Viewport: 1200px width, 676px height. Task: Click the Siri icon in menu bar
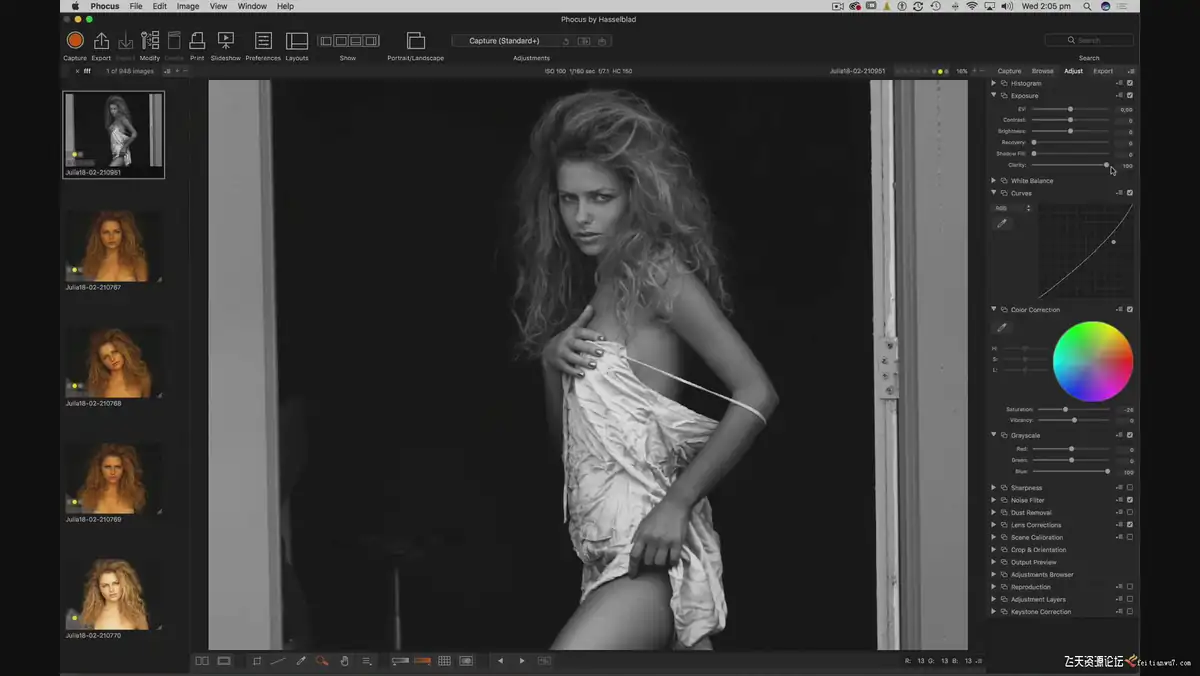tap(1105, 6)
